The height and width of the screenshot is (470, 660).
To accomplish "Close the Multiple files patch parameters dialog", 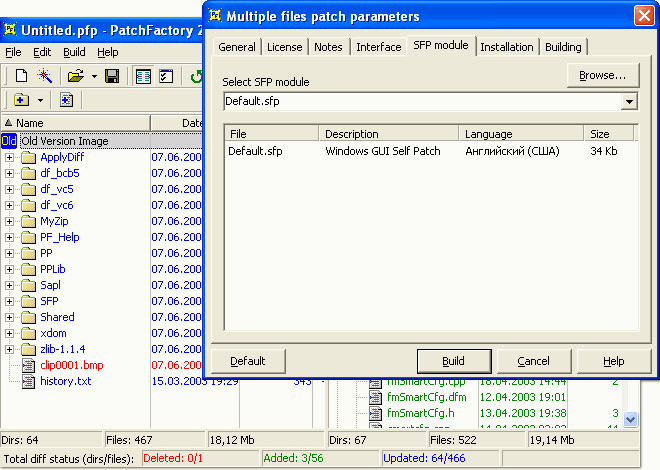I will 644,16.
